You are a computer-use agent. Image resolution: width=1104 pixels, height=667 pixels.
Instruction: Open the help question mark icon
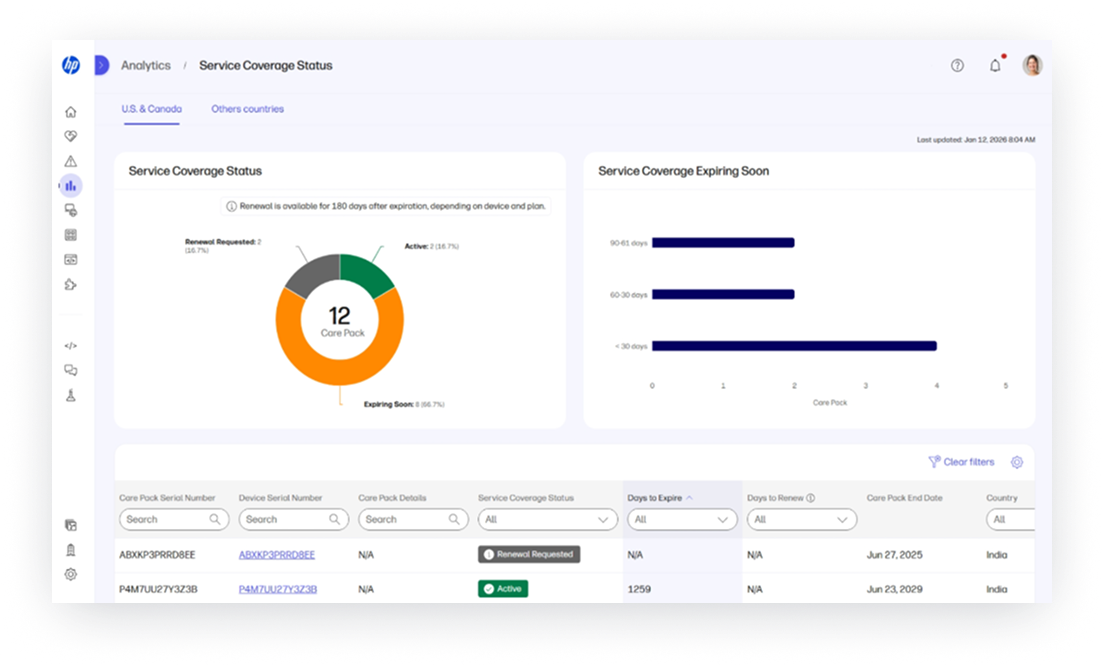957,64
